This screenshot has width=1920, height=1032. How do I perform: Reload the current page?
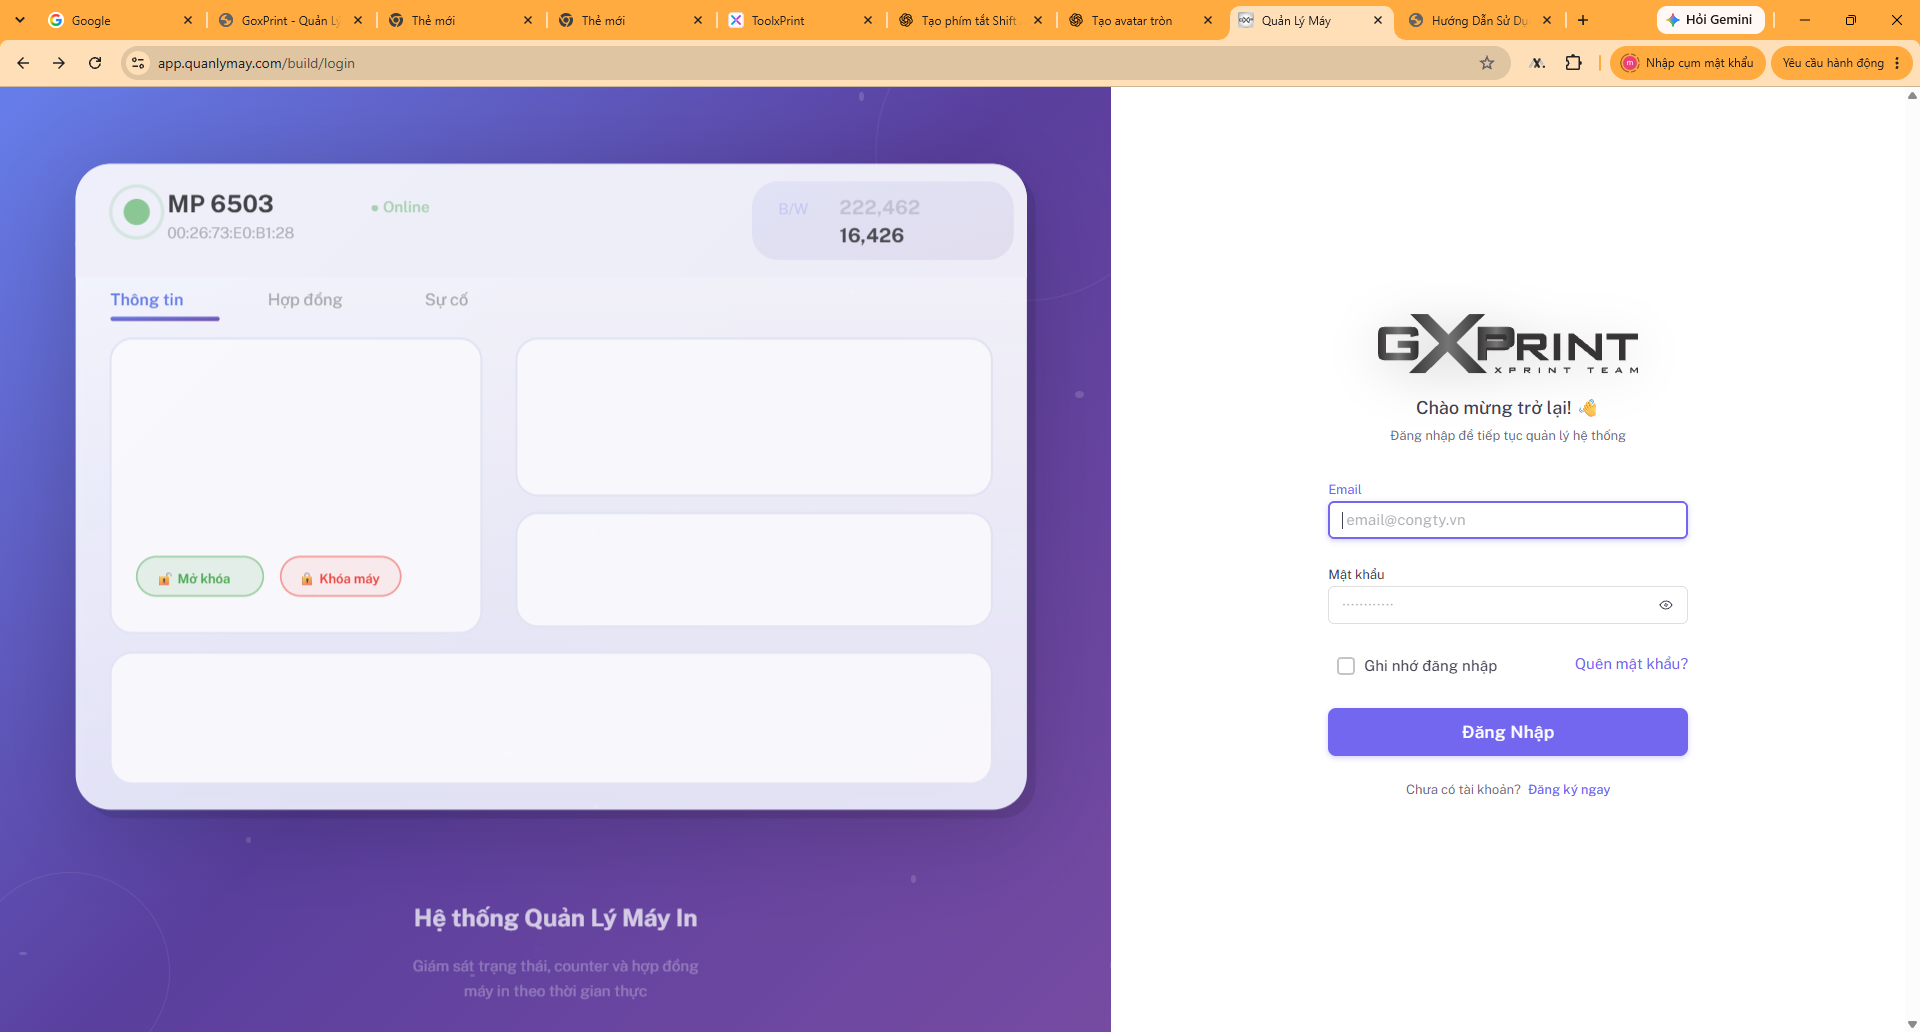coord(95,63)
